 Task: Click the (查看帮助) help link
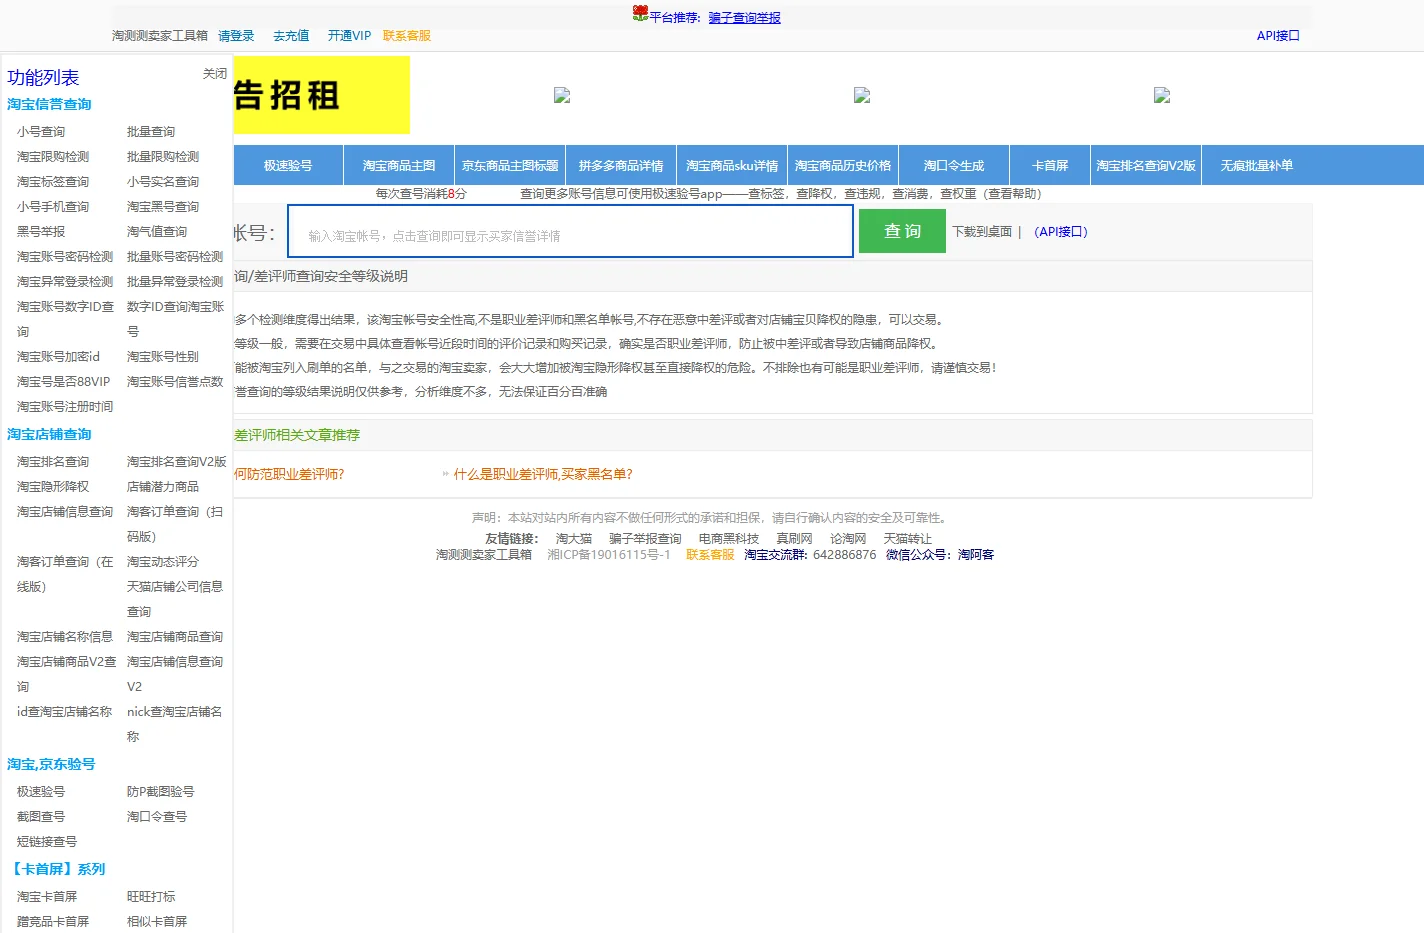1012,194
